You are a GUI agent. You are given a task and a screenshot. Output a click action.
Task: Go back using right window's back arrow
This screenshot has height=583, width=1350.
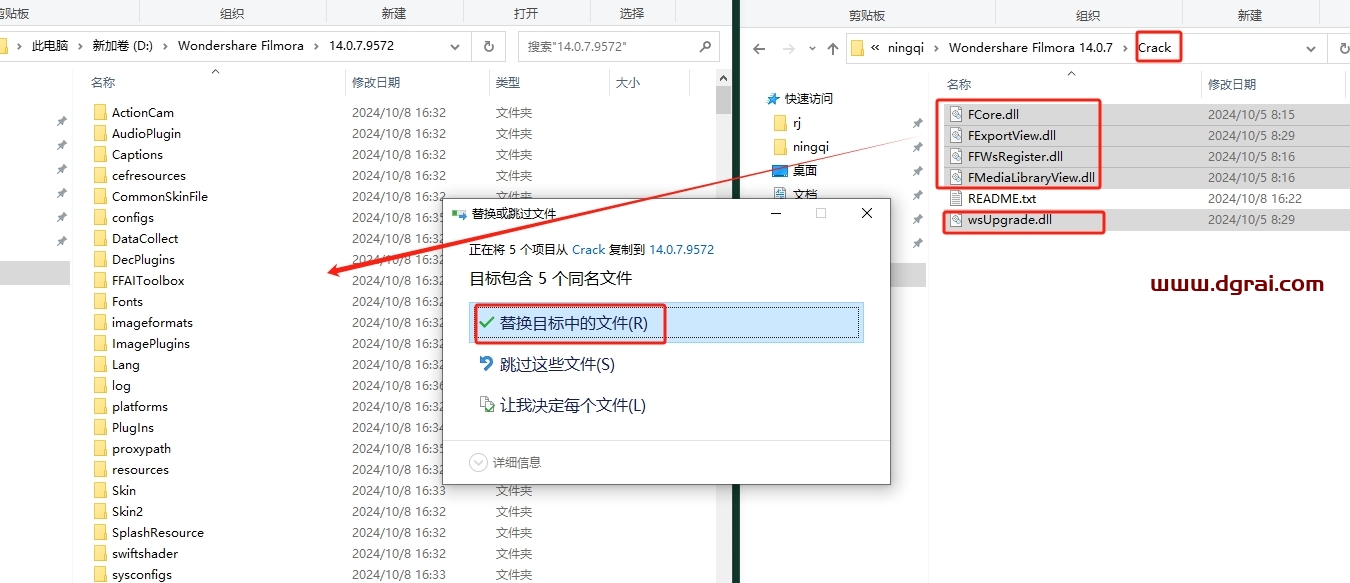(x=759, y=48)
